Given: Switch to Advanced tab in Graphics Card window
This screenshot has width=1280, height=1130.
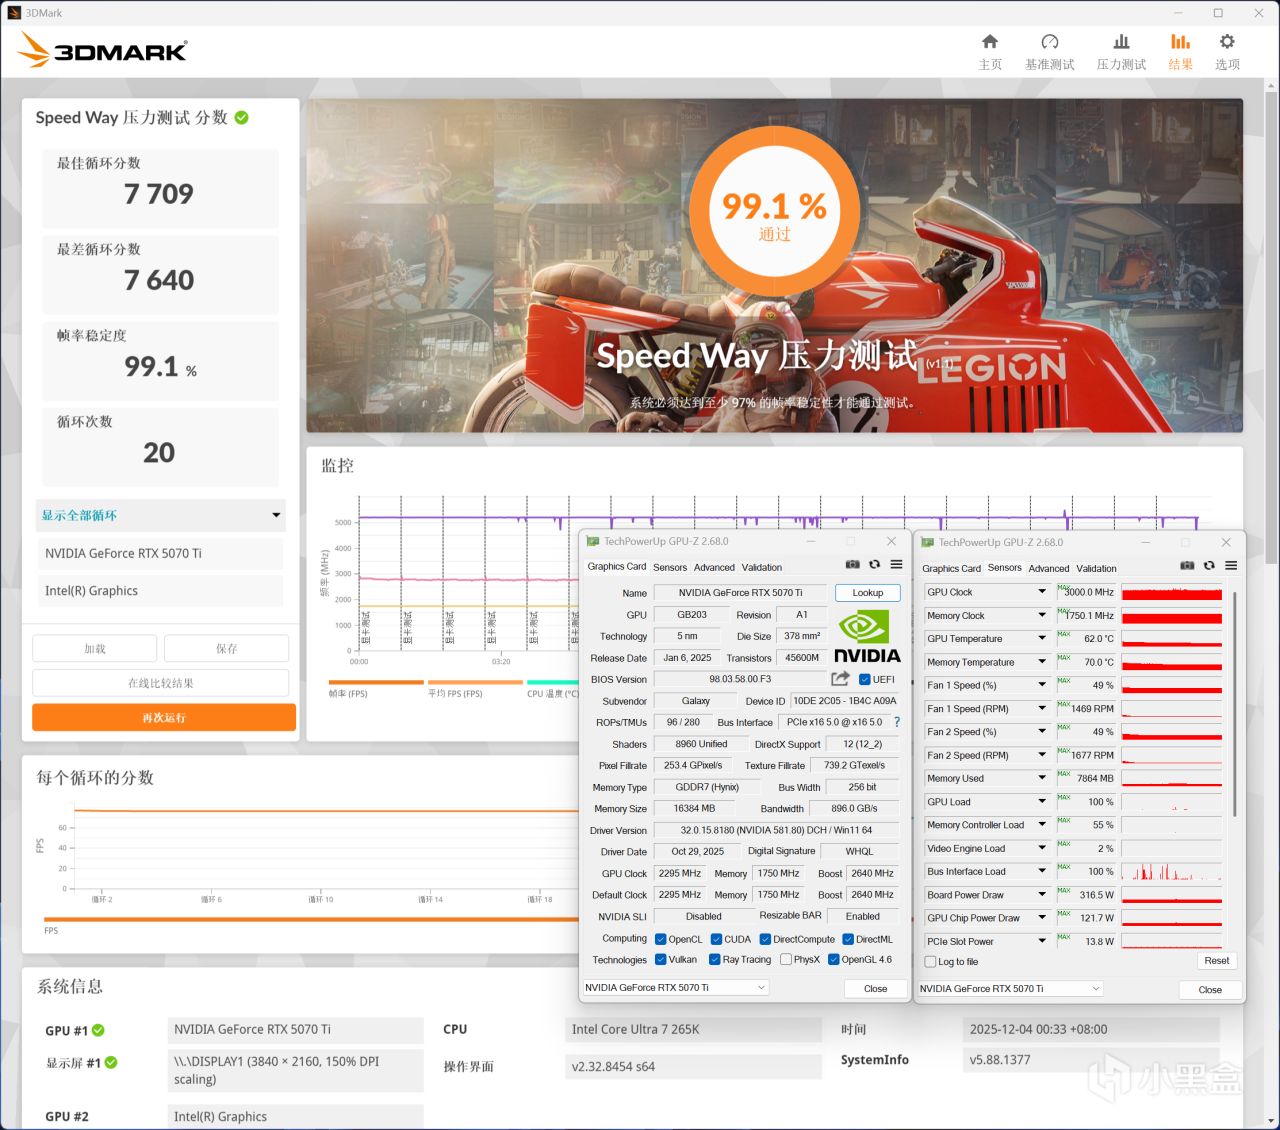Looking at the screenshot, I should pos(714,567).
